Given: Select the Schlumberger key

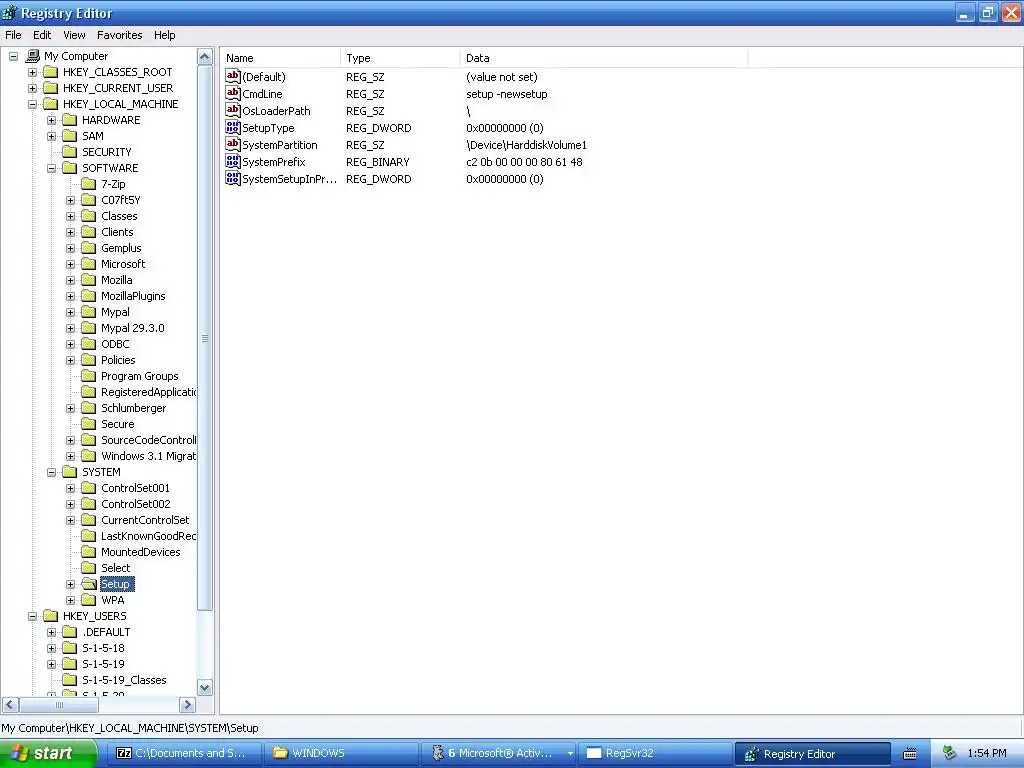Looking at the screenshot, I should [x=133, y=408].
